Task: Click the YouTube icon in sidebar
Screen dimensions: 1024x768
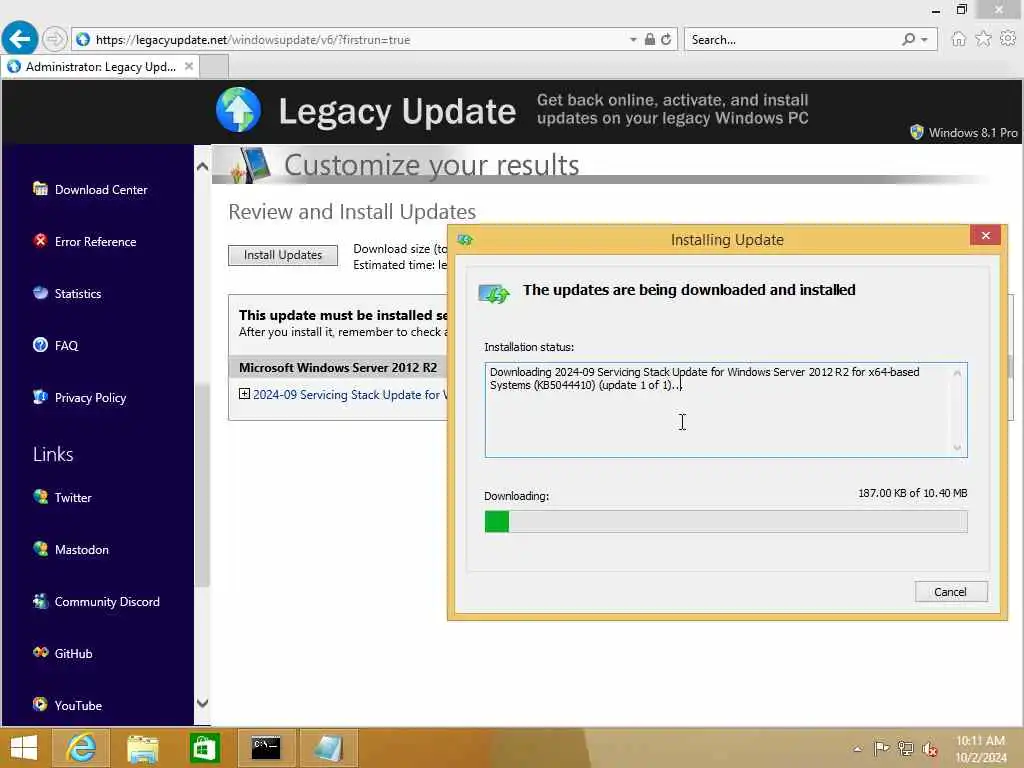Action: pyautogui.click(x=40, y=705)
